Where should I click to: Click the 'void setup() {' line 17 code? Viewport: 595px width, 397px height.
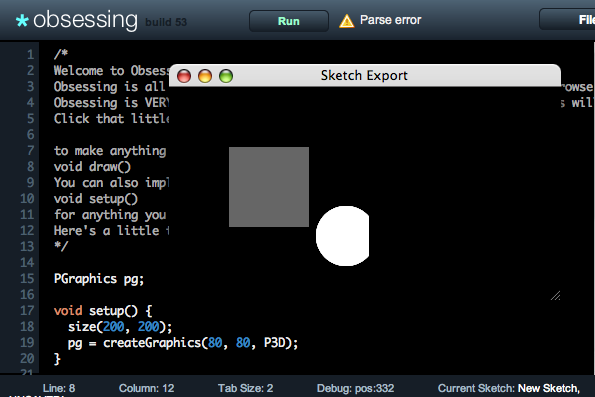pyautogui.click(x=103, y=311)
